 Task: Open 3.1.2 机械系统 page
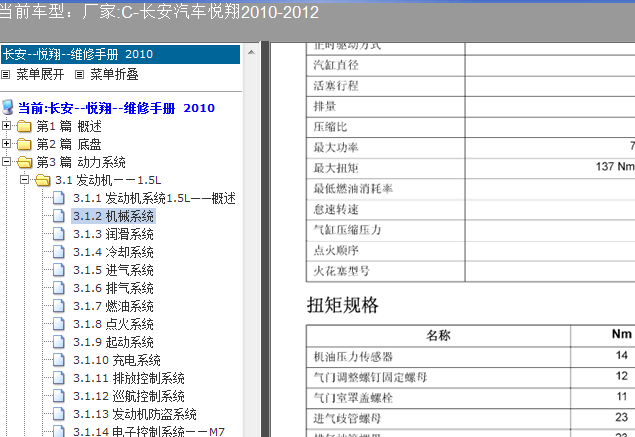pyautogui.click(x=113, y=216)
